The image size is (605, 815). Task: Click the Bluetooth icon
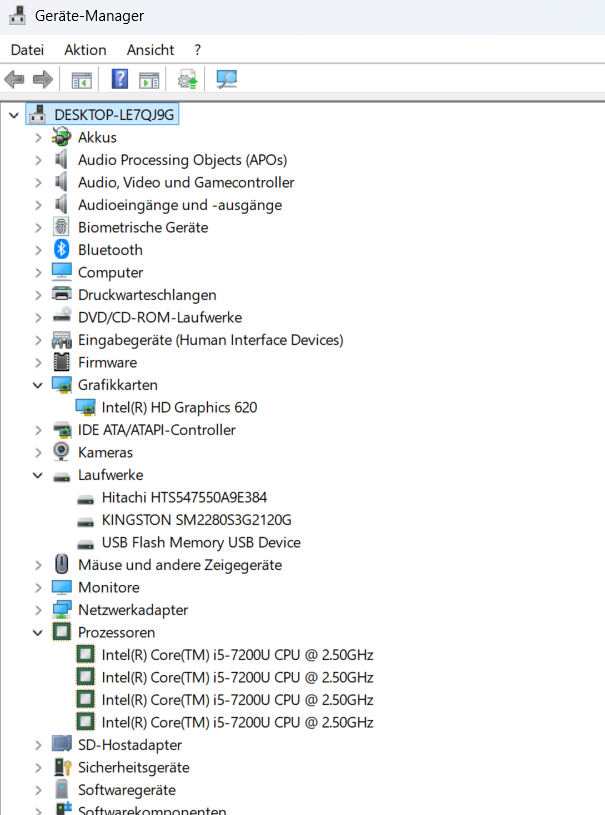(x=61, y=249)
